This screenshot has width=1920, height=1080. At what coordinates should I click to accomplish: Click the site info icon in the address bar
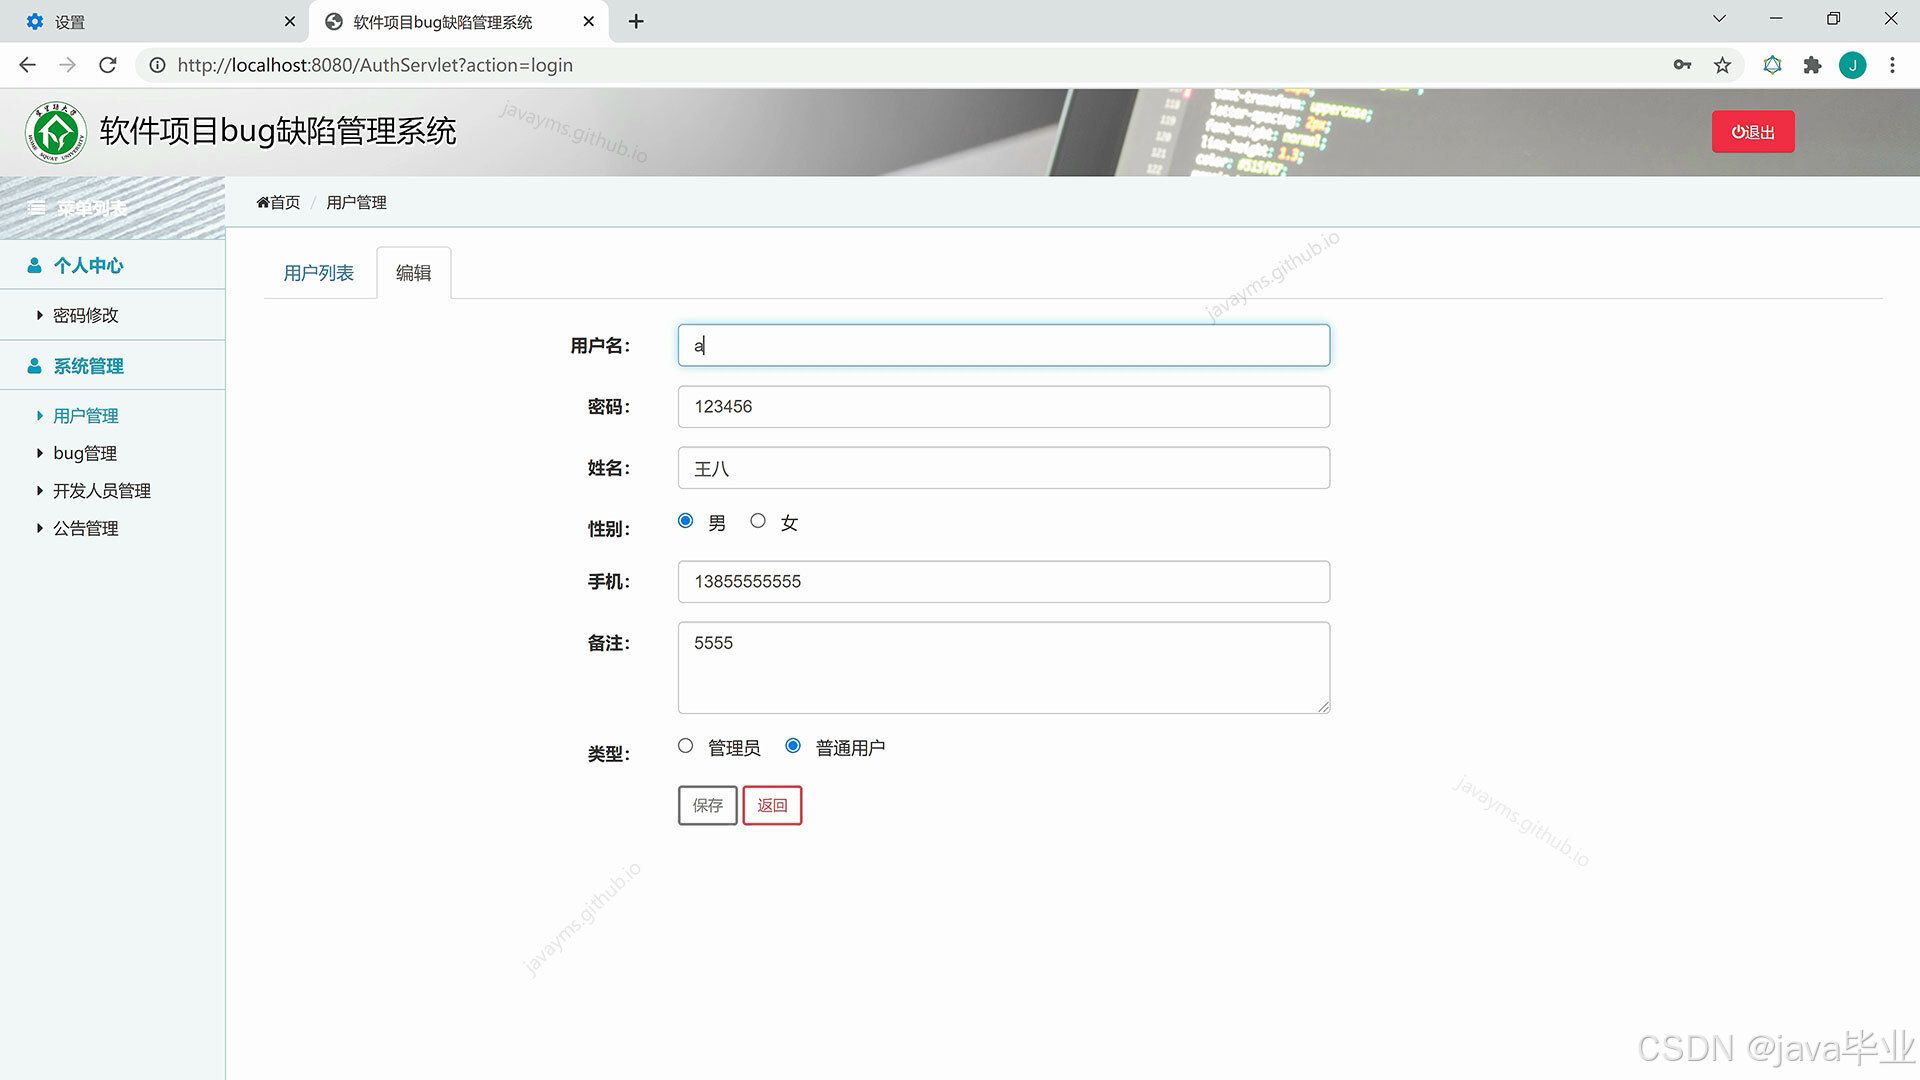click(x=157, y=65)
